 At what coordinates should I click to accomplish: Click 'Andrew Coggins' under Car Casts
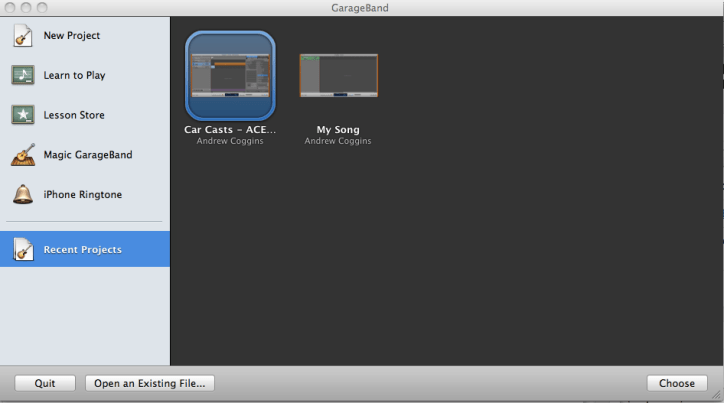(230, 141)
